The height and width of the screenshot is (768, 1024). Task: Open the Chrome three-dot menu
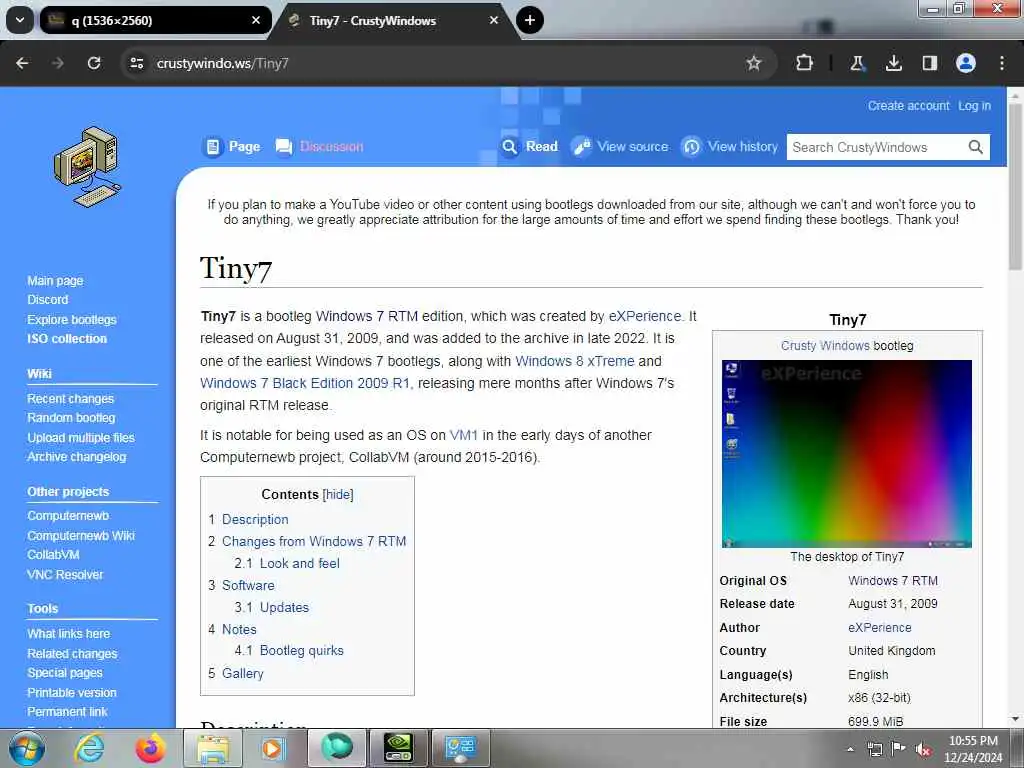click(x=1002, y=63)
